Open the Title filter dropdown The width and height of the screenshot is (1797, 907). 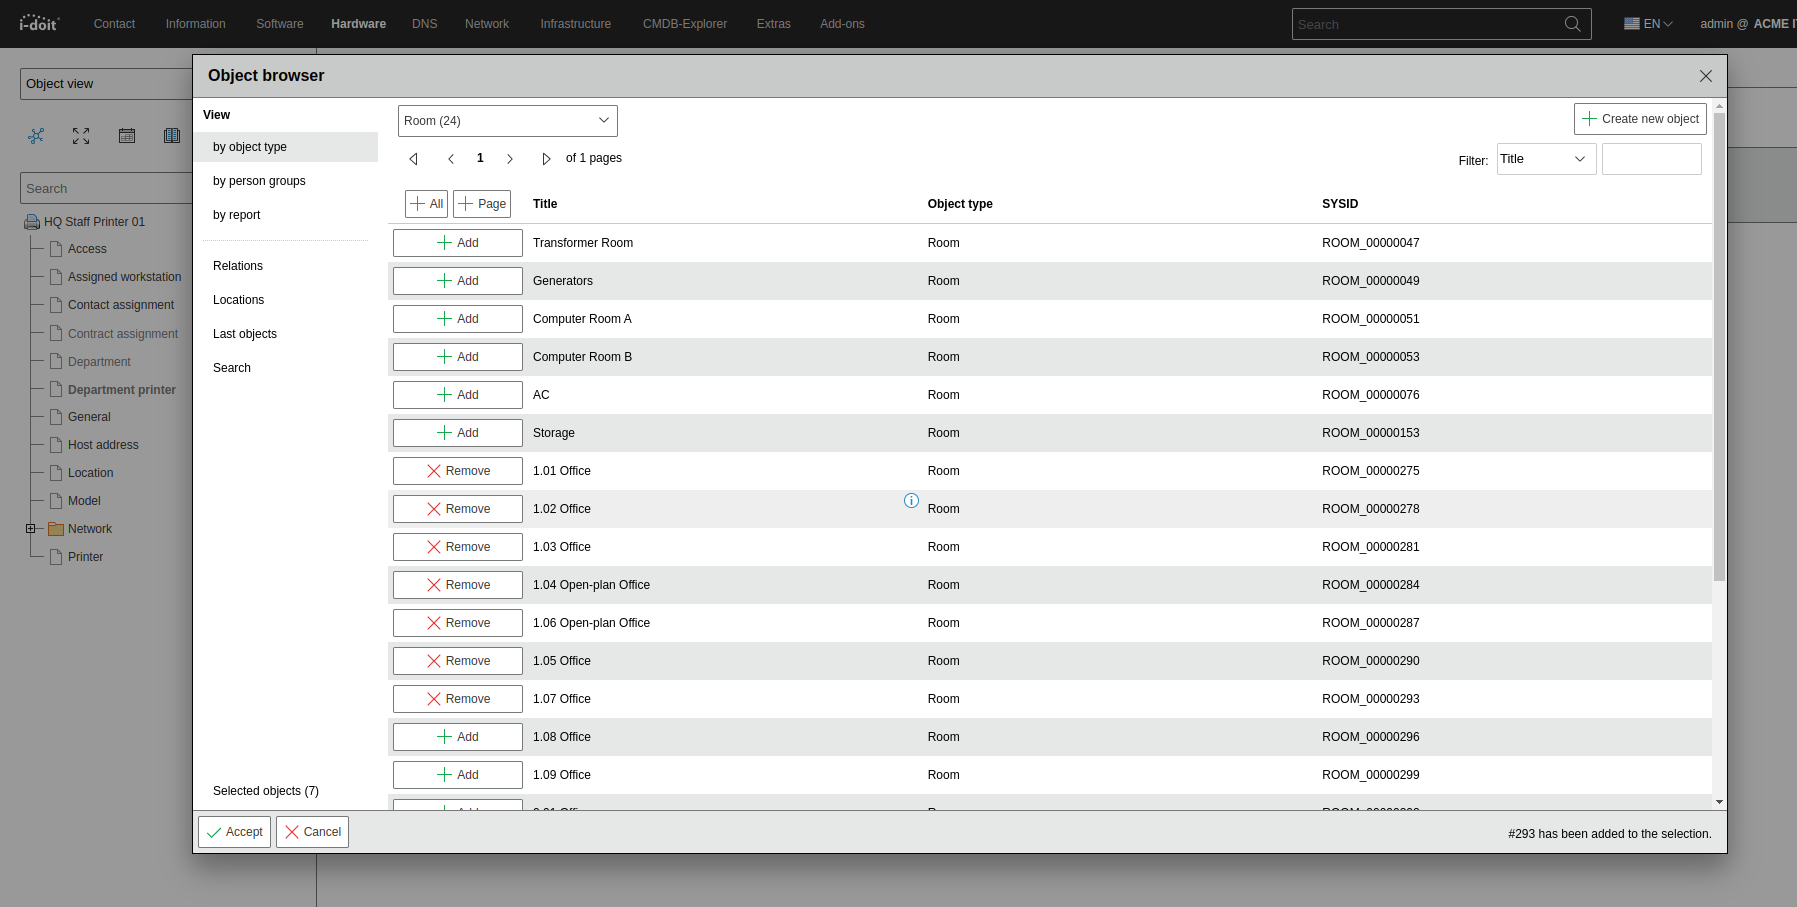(x=1545, y=159)
